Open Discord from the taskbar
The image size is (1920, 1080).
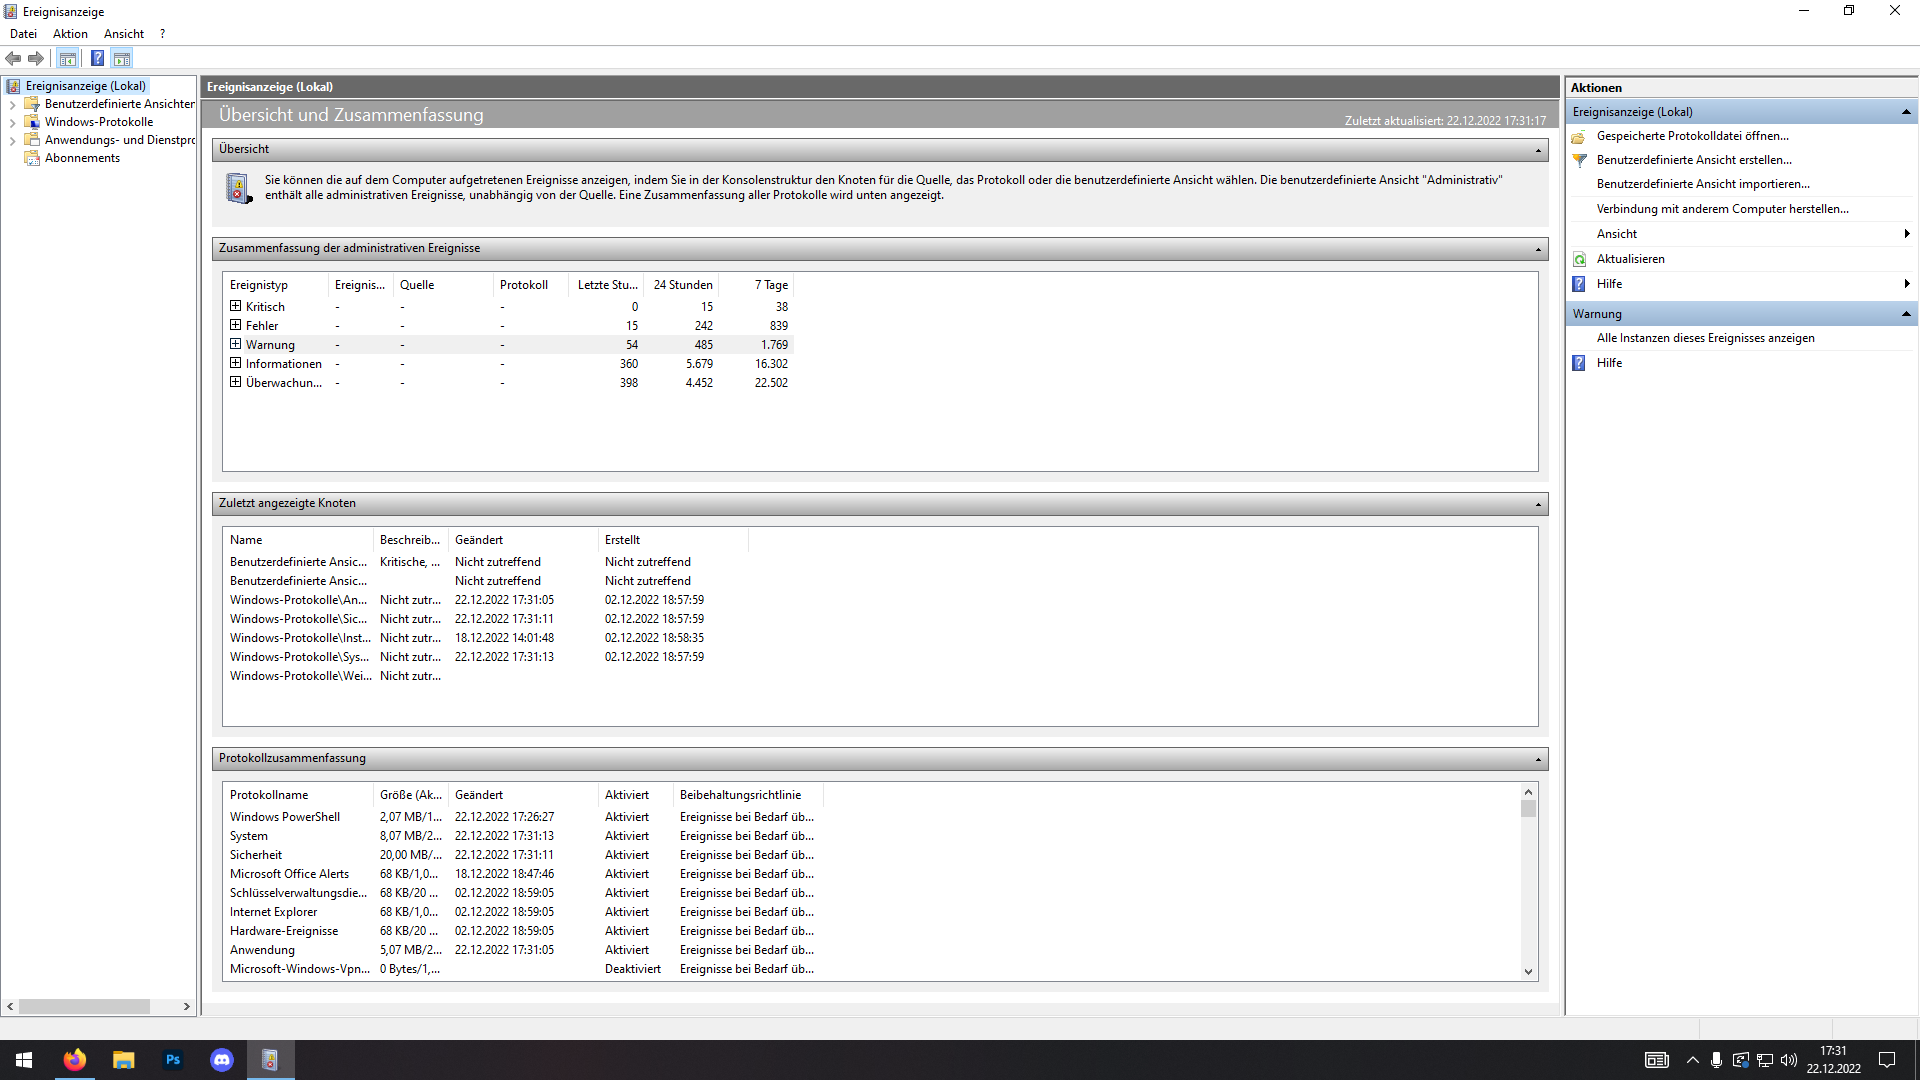221,1060
